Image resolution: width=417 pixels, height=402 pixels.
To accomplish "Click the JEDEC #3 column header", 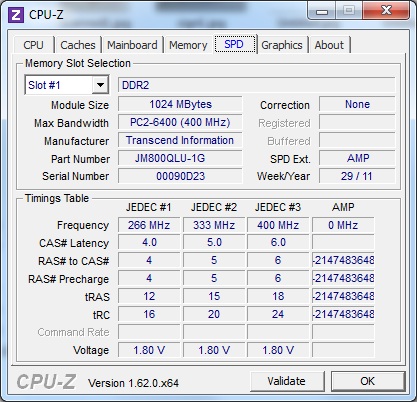I will (x=278, y=207).
